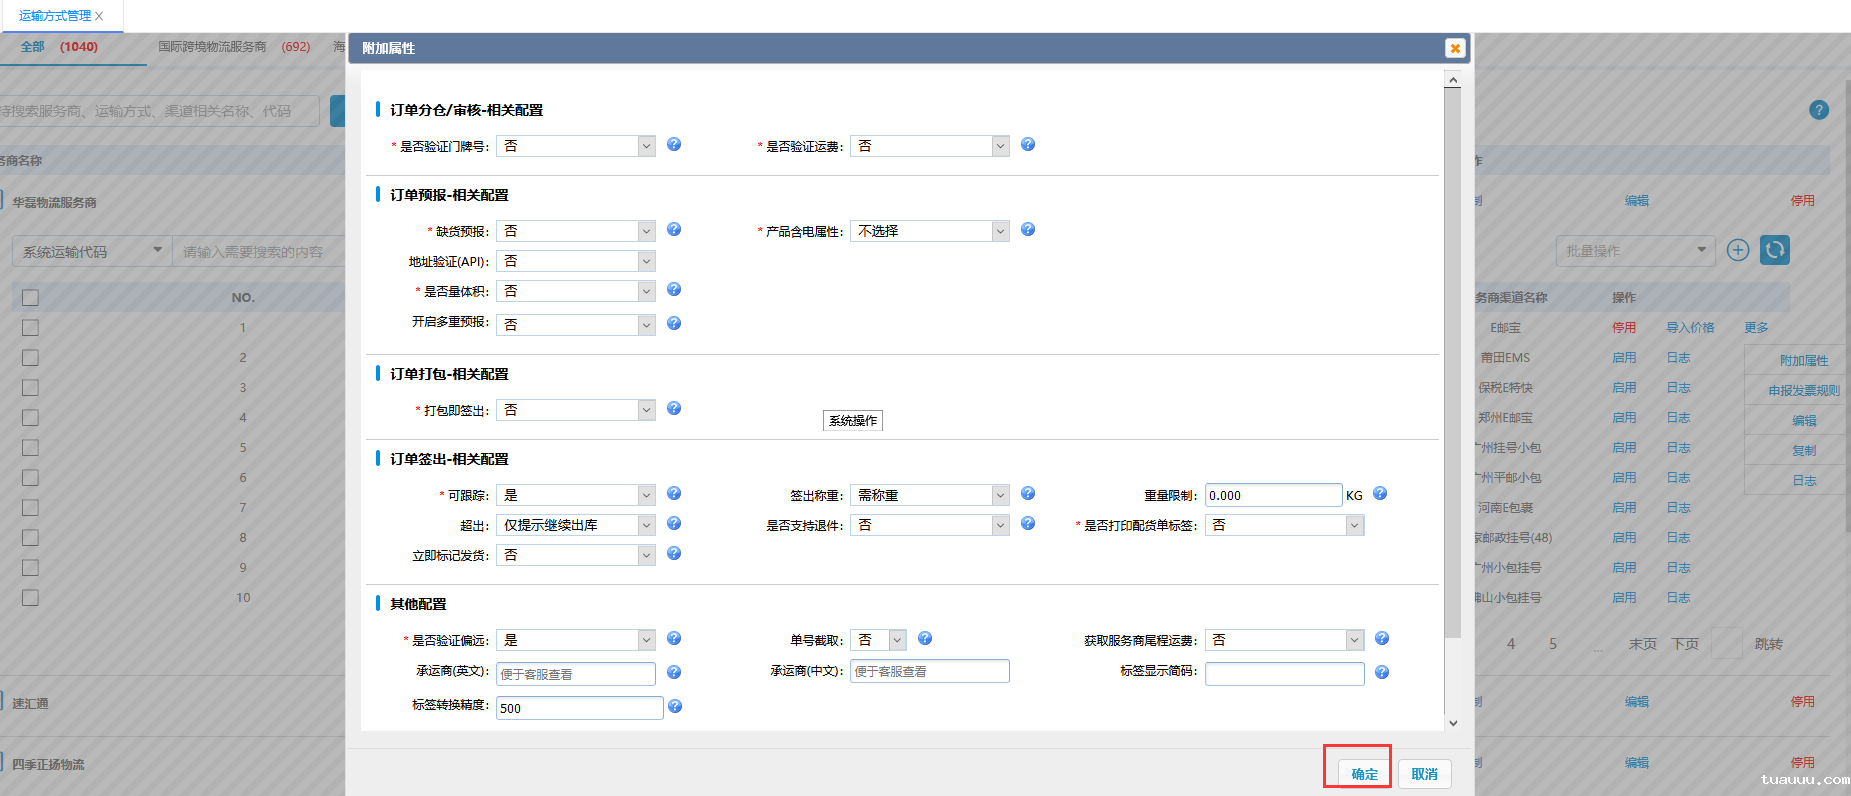The image size is (1851, 796).
Task: Click the 确定 confirm button
Action: [1364, 774]
